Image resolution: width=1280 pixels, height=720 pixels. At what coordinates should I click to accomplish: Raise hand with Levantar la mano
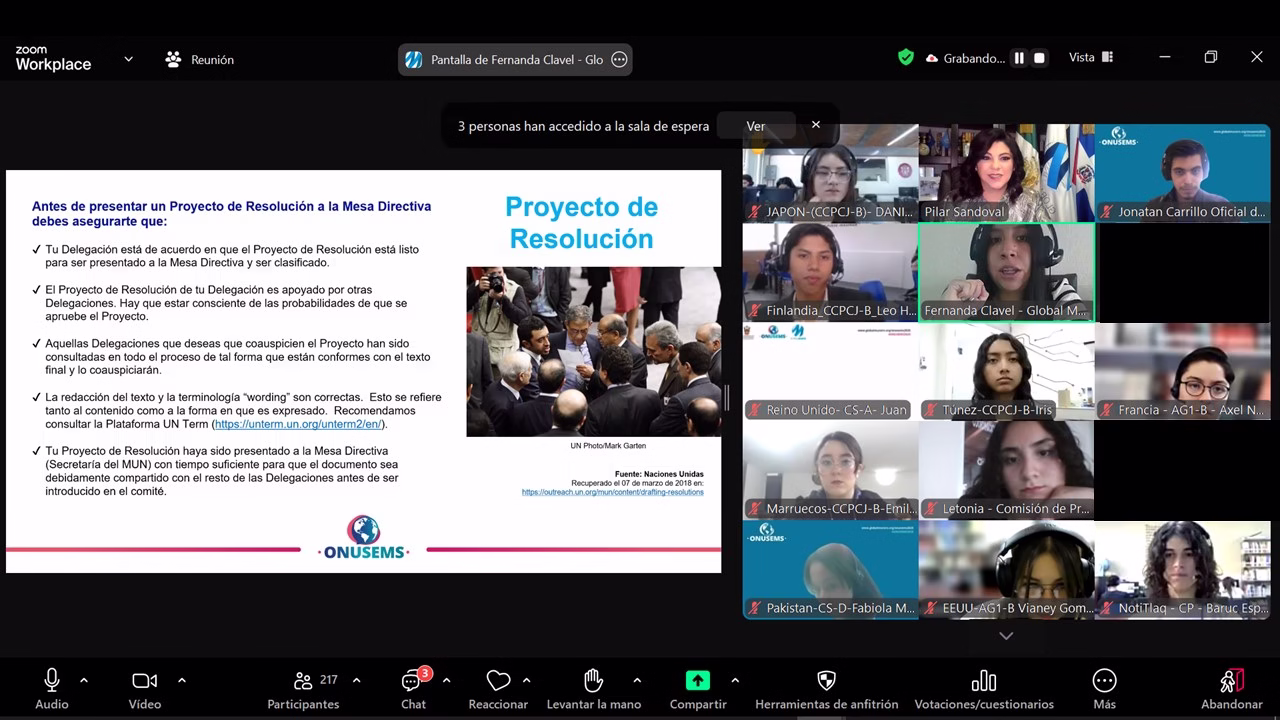(593, 682)
